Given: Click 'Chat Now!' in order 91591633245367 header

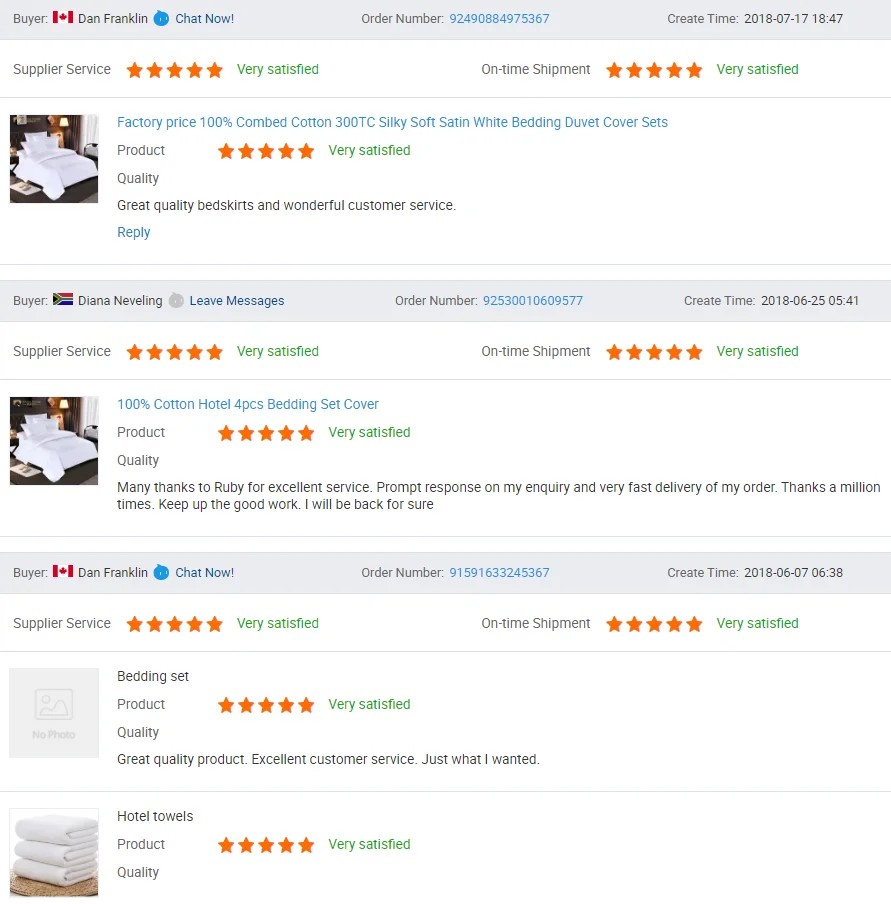Looking at the screenshot, I should (x=205, y=572).
